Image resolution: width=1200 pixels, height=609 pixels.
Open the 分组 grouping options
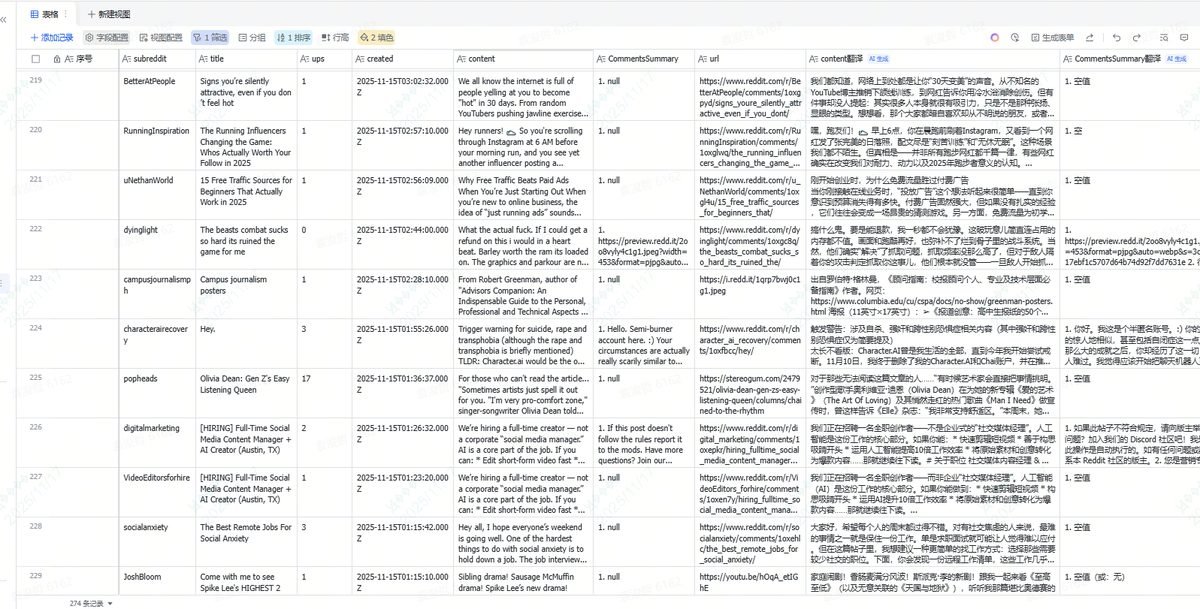coord(251,37)
